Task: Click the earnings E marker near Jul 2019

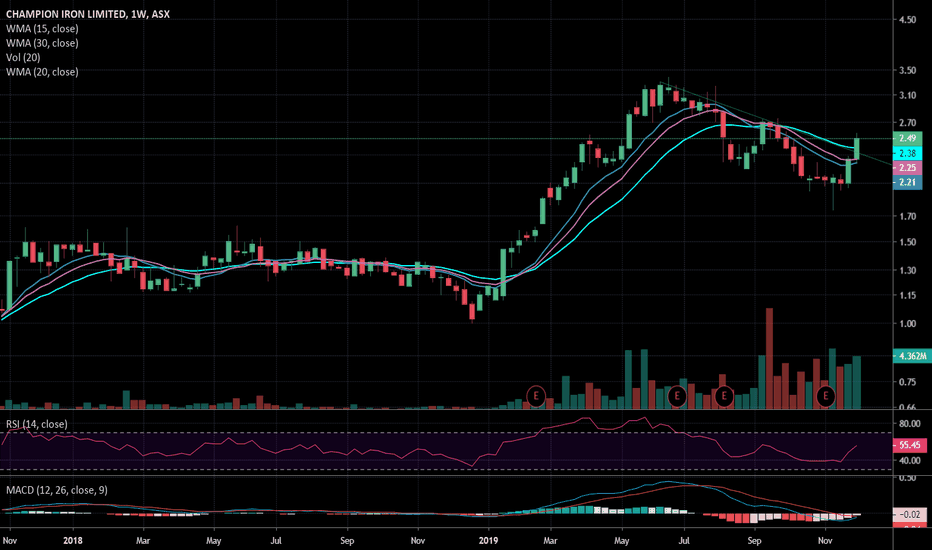Action: [676, 396]
